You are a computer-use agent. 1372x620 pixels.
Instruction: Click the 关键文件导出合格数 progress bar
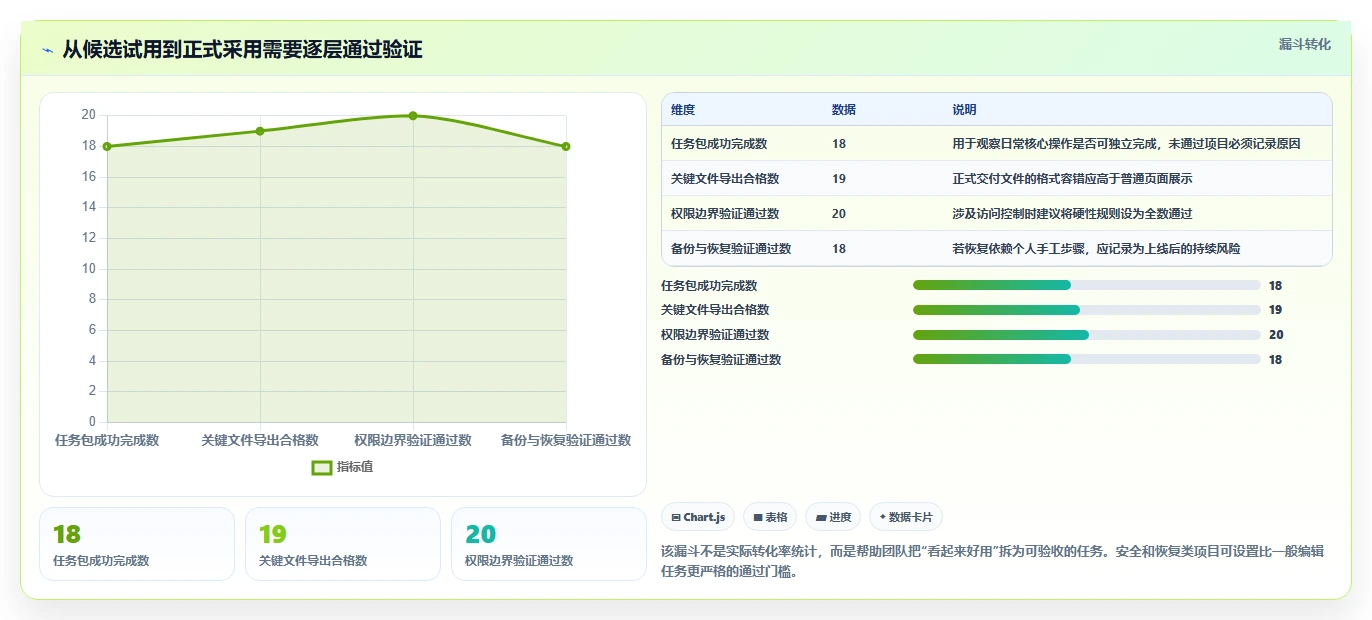(1087, 310)
